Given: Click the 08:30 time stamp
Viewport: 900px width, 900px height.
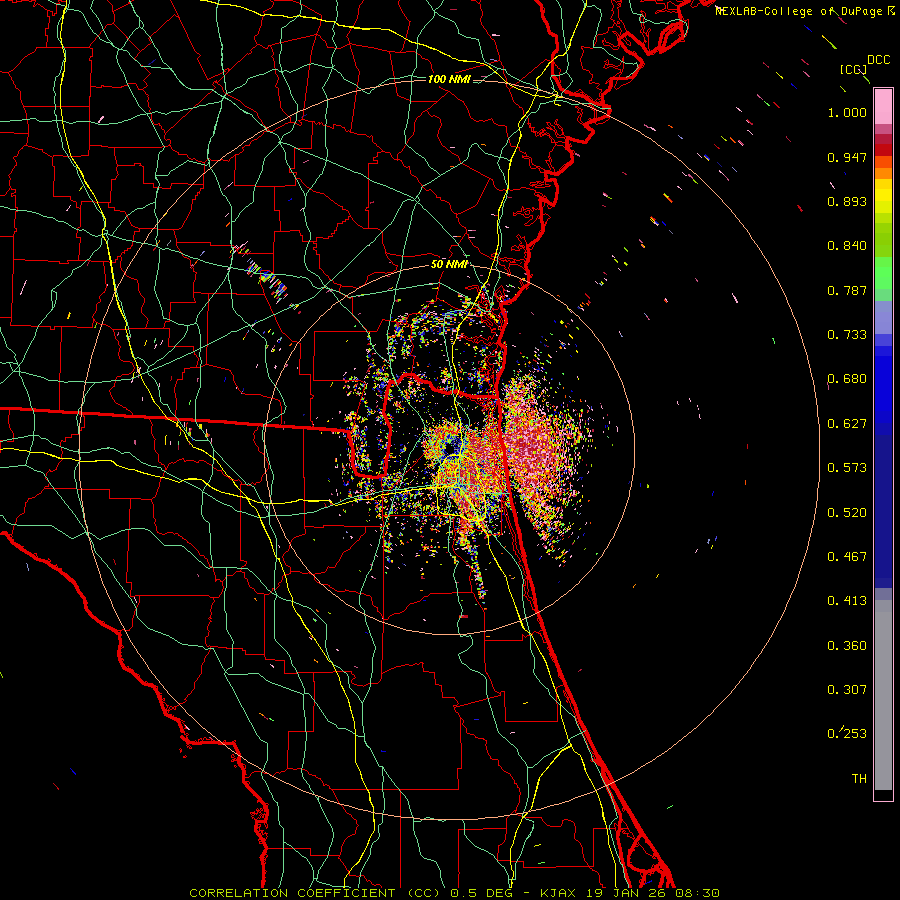Looking at the screenshot, I should click(697, 893).
